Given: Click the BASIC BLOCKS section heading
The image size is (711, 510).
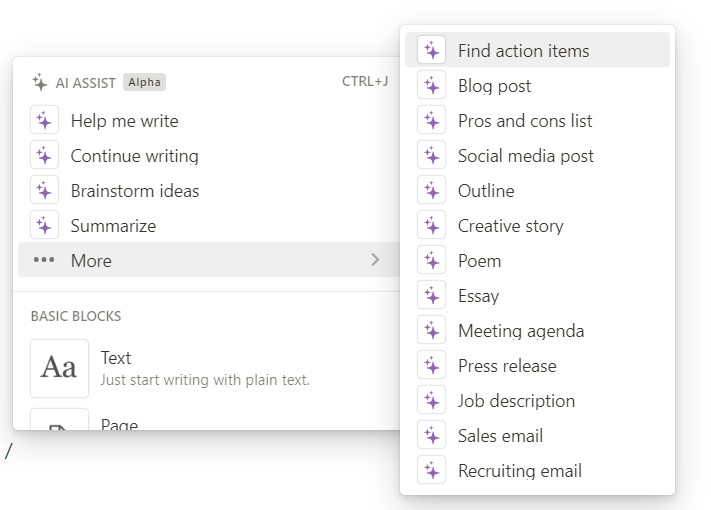Looking at the screenshot, I should click(x=76, y=316).
